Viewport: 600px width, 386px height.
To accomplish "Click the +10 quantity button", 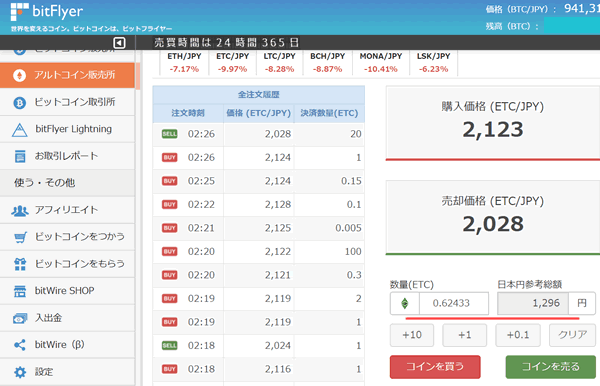I will pyautogui.click(x=412, y=335).
